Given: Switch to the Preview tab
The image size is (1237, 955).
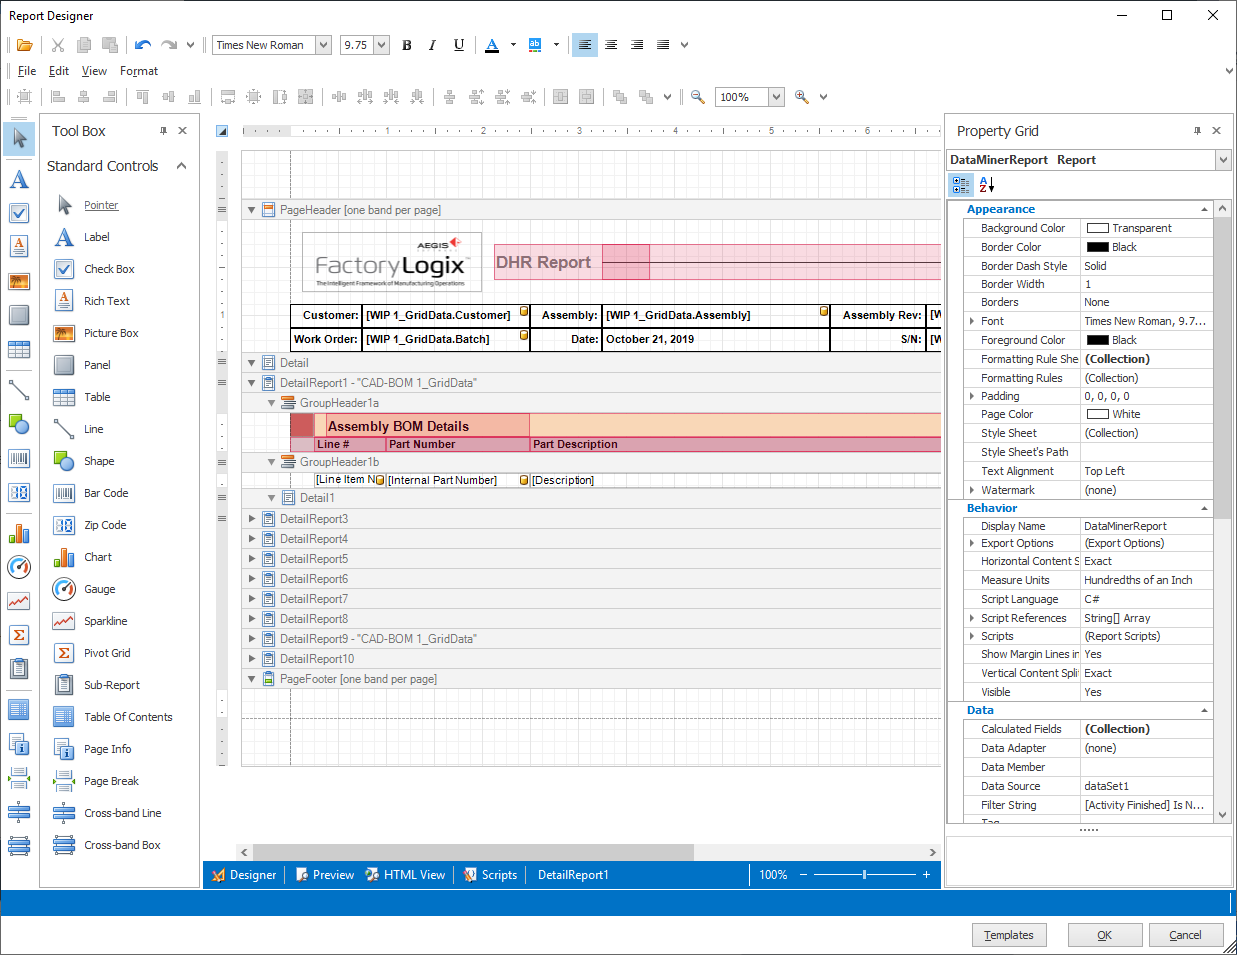Looking at the screenshot, I should [x=325, y=875].
